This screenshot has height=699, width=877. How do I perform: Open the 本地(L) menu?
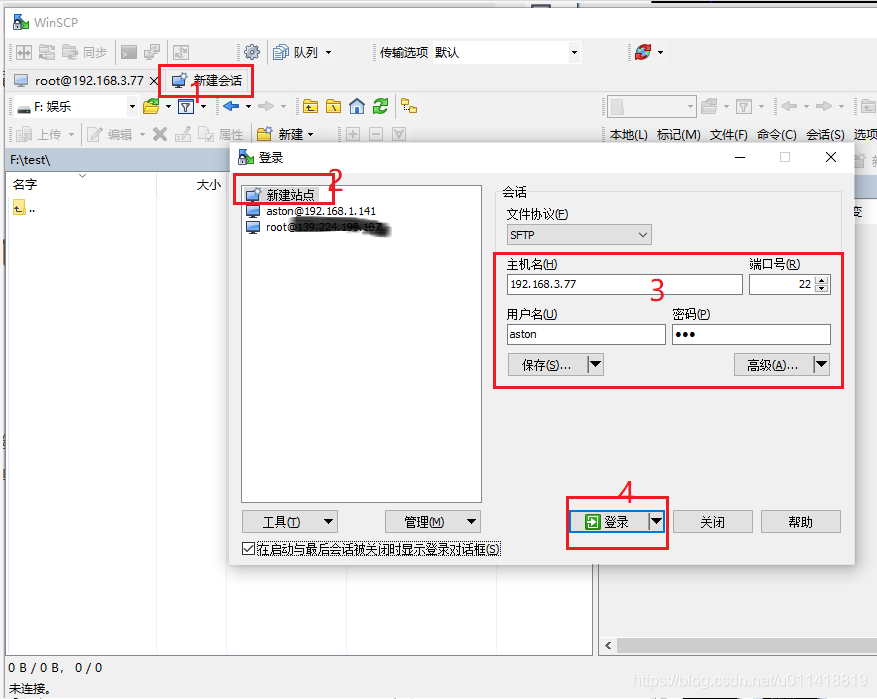(629, 134)
